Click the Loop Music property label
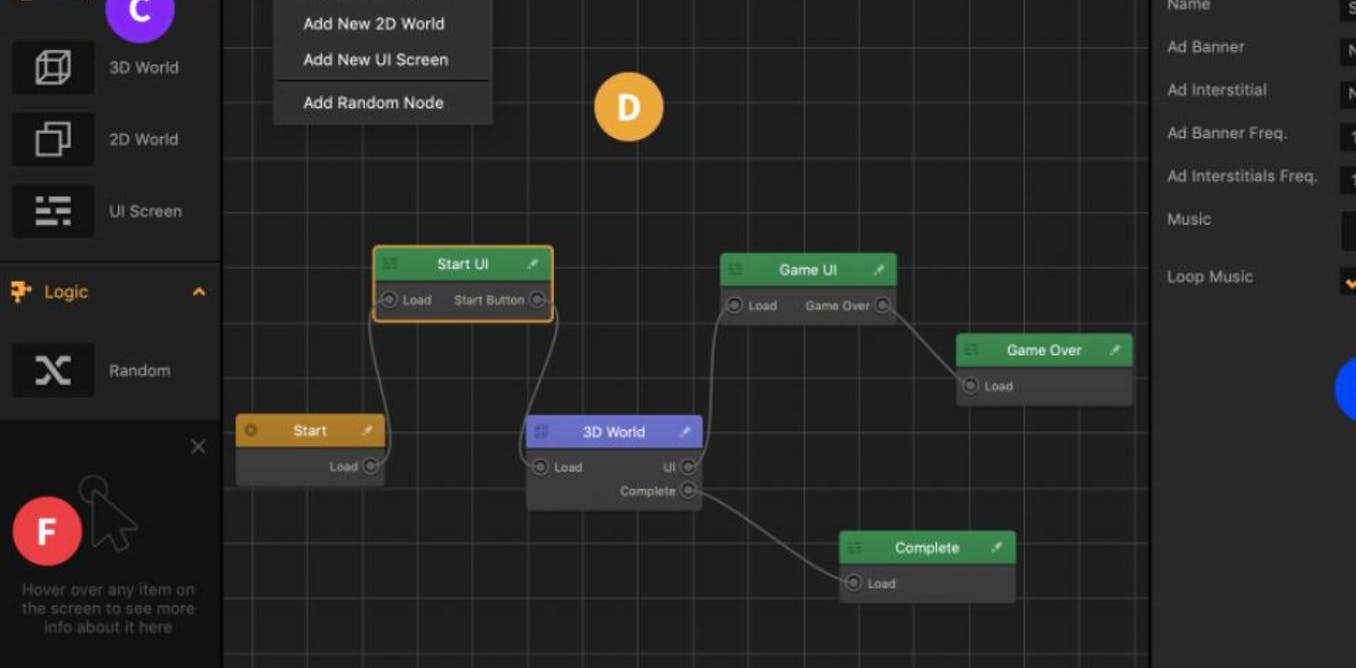1356x668 pixels. coord(1210,277)
